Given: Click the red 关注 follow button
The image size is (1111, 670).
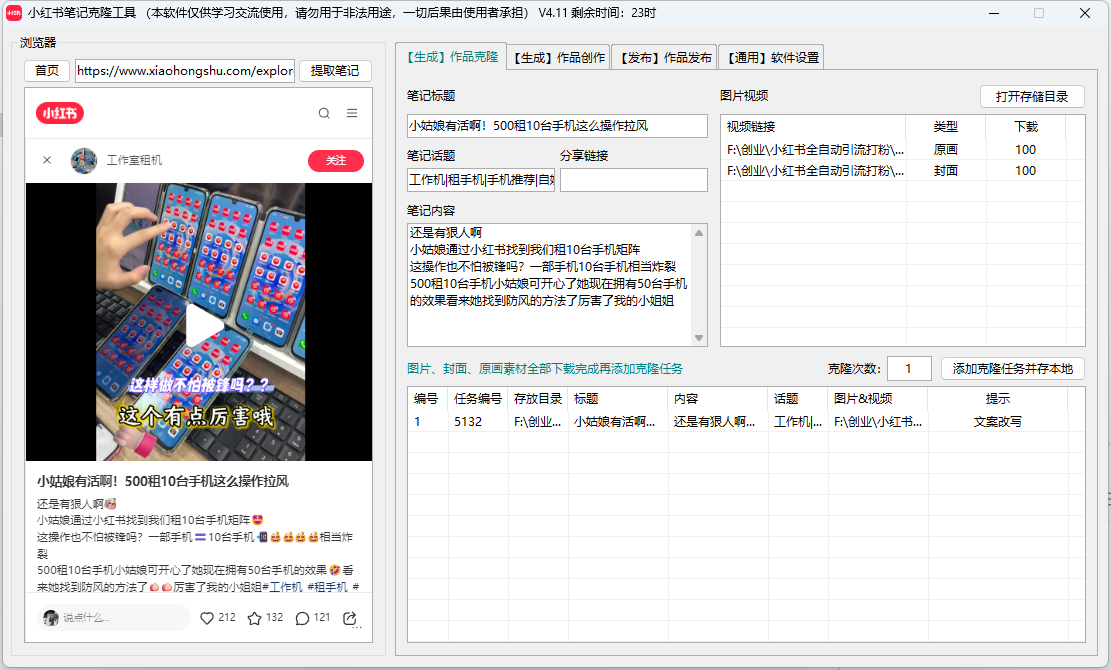Looking at the screenshot, I should click(x=336, y=161).
